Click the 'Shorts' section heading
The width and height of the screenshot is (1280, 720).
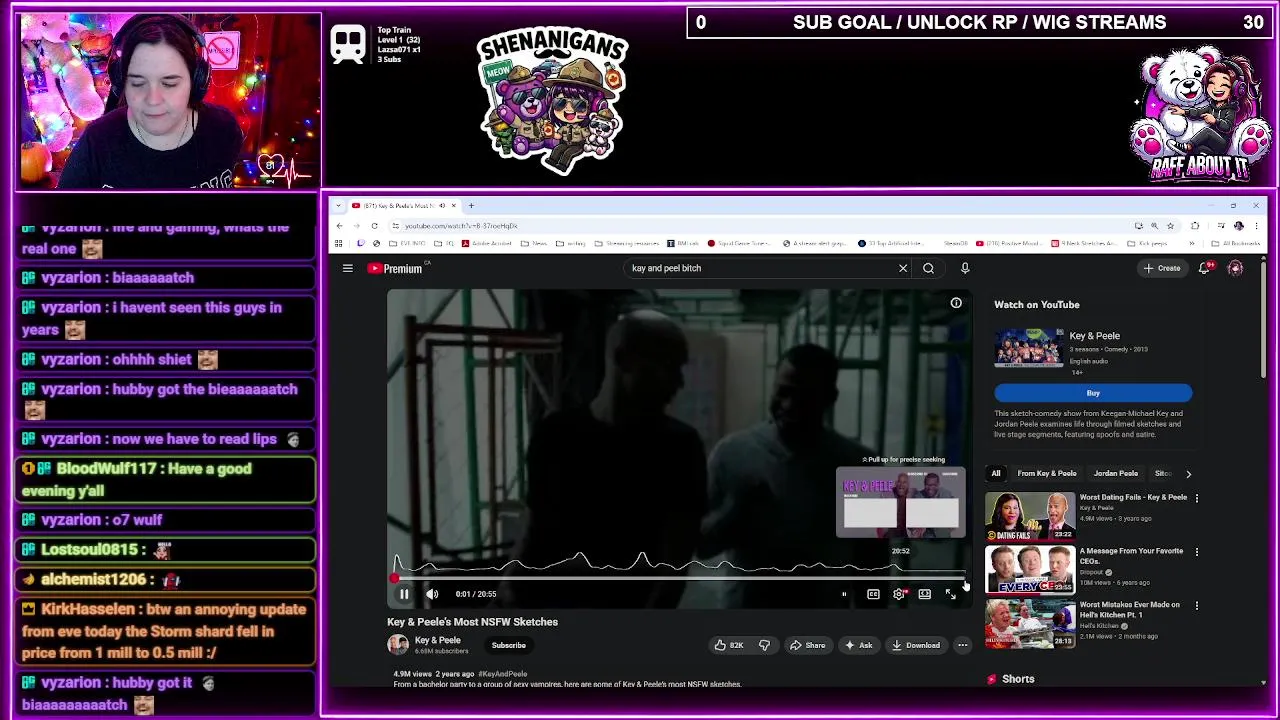pyautogui.click(x=1018, y=679)
